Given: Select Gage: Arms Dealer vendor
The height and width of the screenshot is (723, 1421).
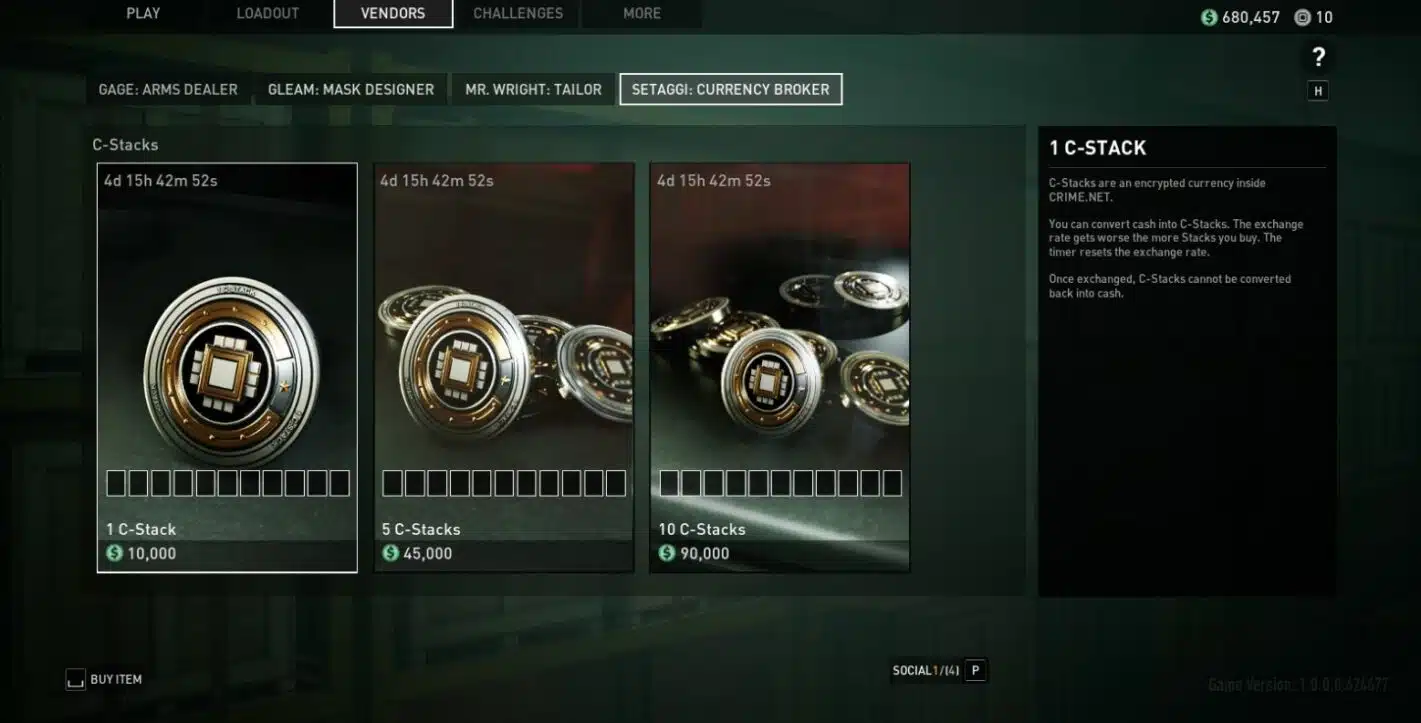Looking at the screenshot, I should [168, 89].
